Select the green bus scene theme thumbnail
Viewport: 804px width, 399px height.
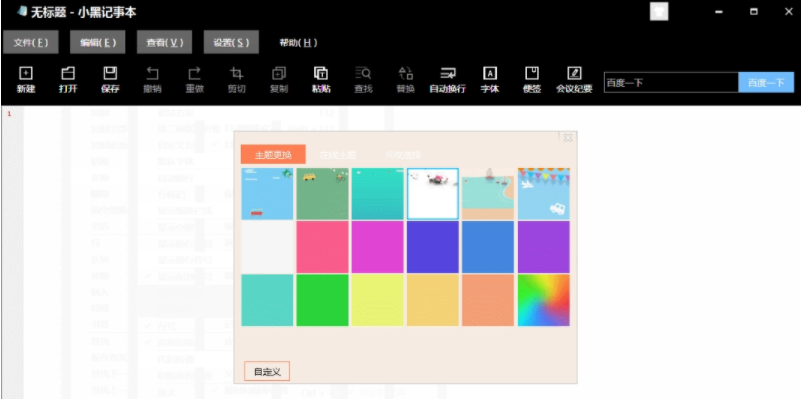pos(323,194)
